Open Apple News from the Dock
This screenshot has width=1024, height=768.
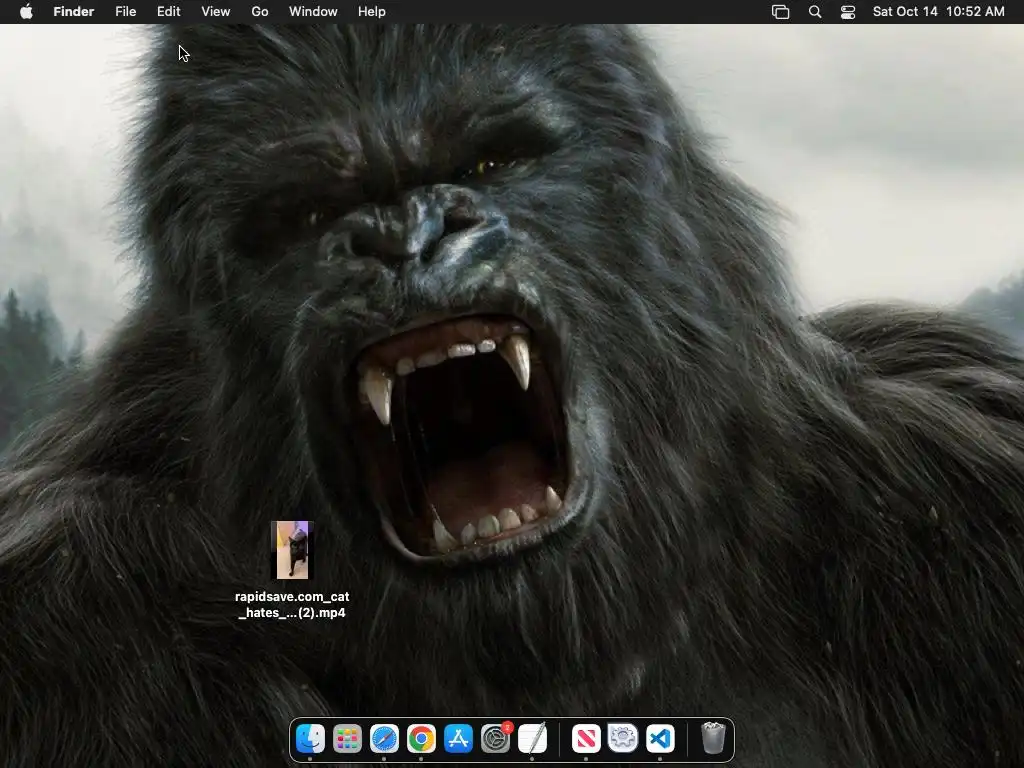pyautogui.click(x=586, y=739)
